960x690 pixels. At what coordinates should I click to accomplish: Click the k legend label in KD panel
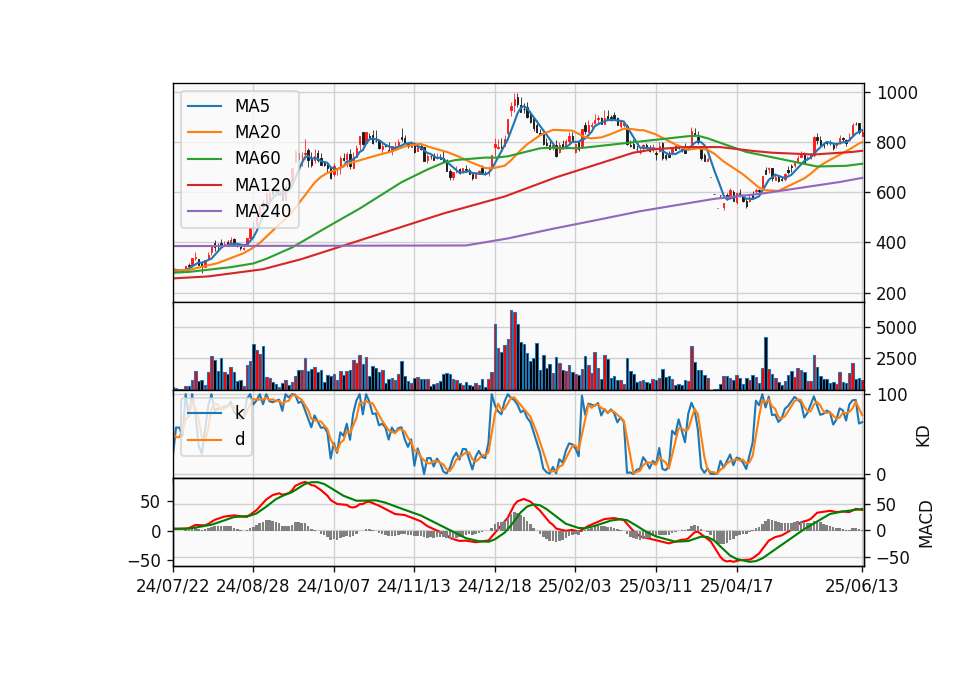tap(239, 413)
